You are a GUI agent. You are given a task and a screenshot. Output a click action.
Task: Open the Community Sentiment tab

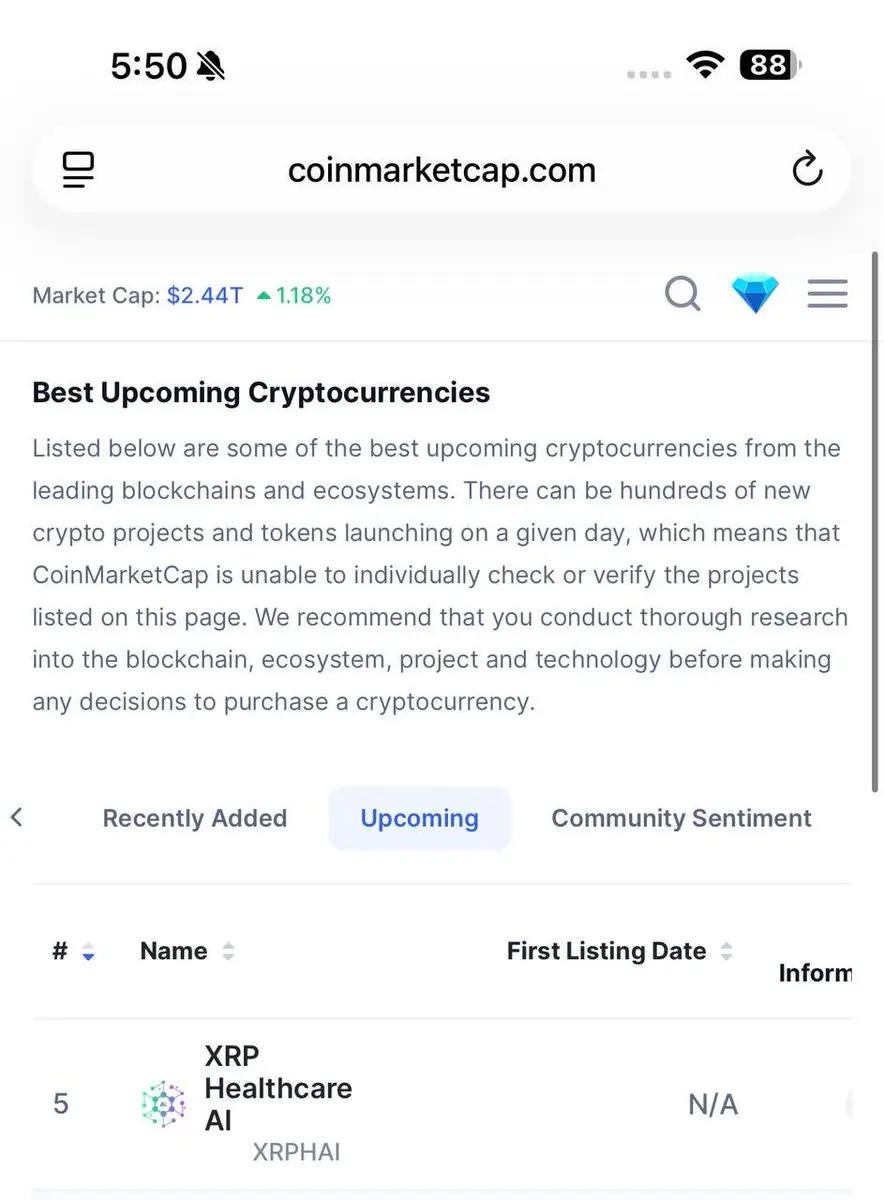point(681,818)
